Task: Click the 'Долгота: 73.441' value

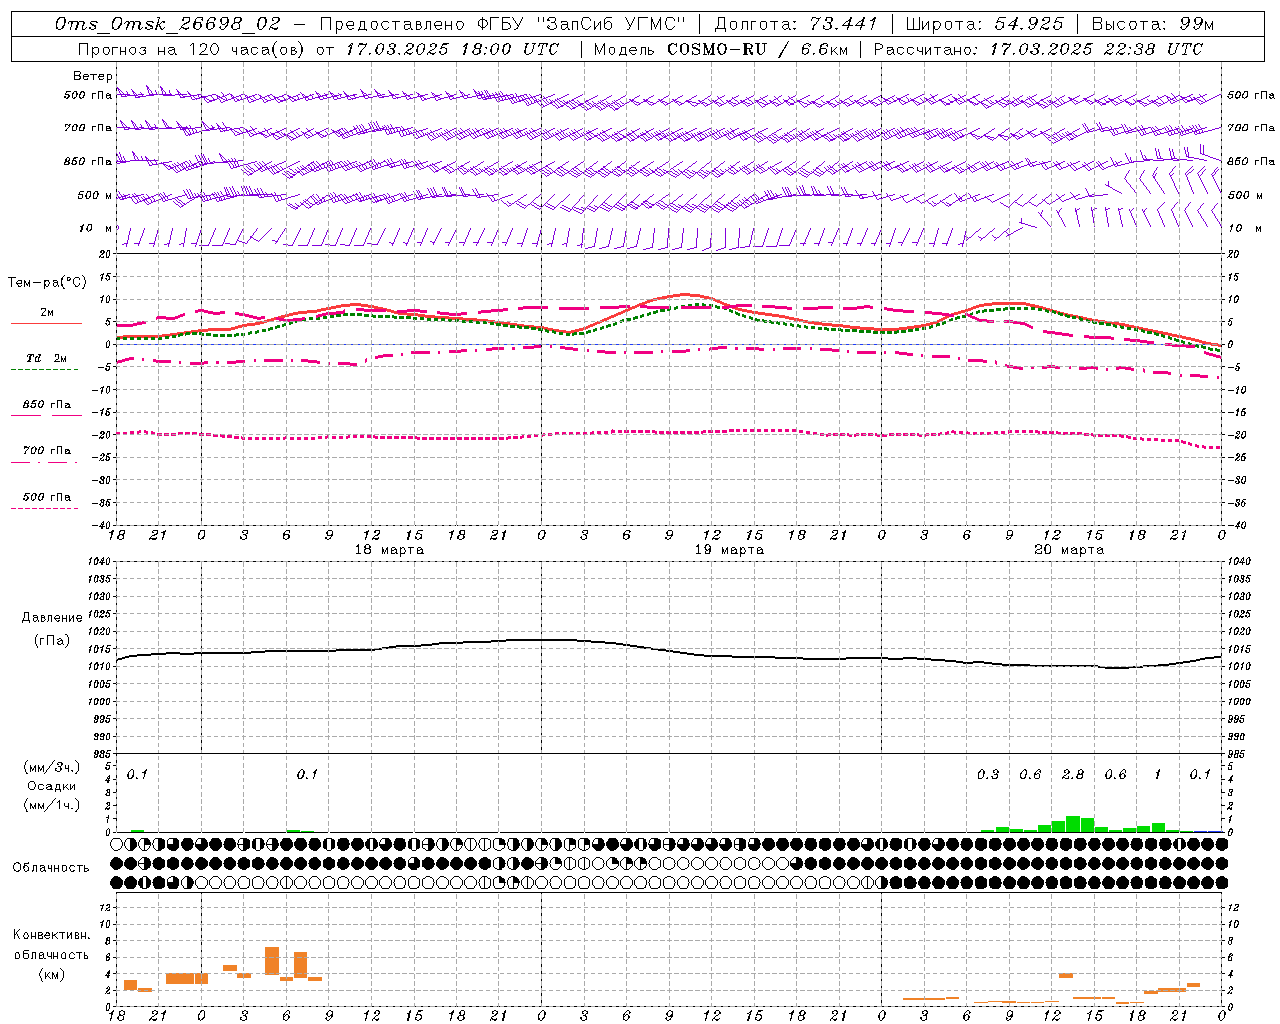Action: (796, 24)
